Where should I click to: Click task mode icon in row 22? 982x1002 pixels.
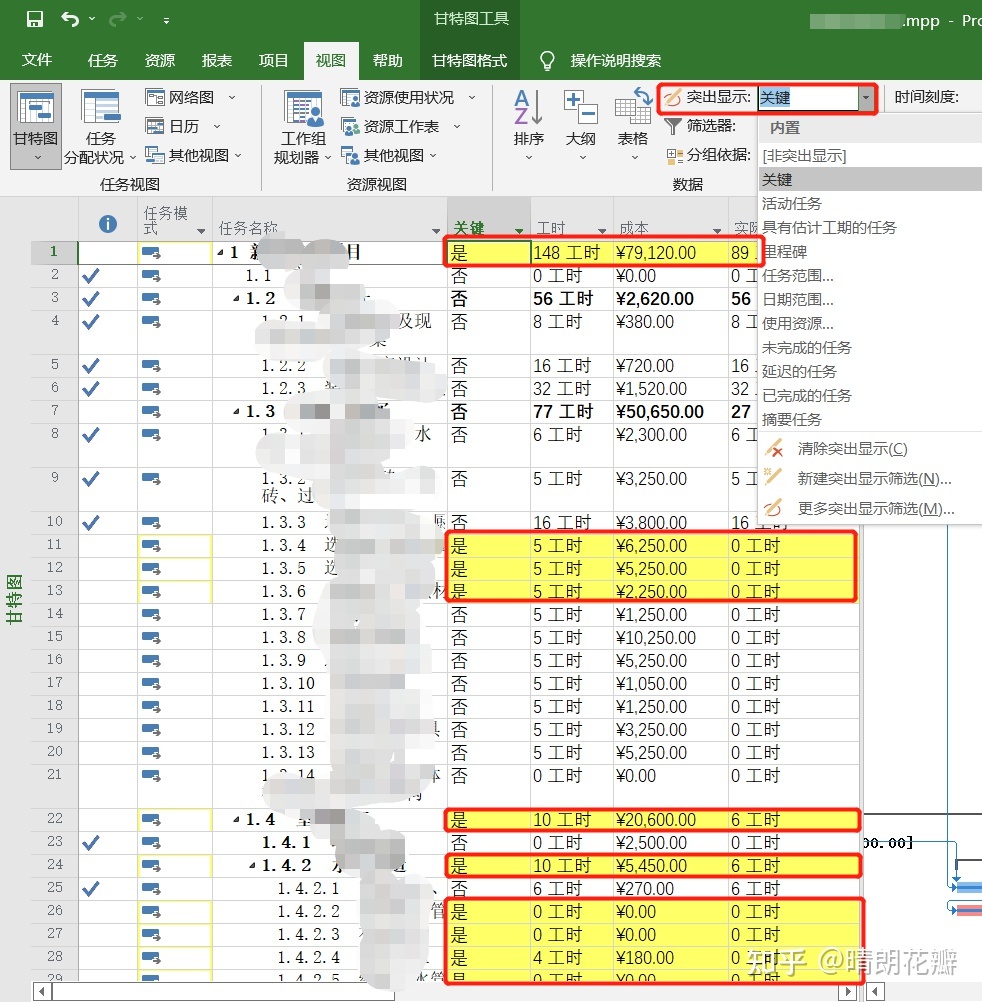pyautogui.click(x=151, y=819)
